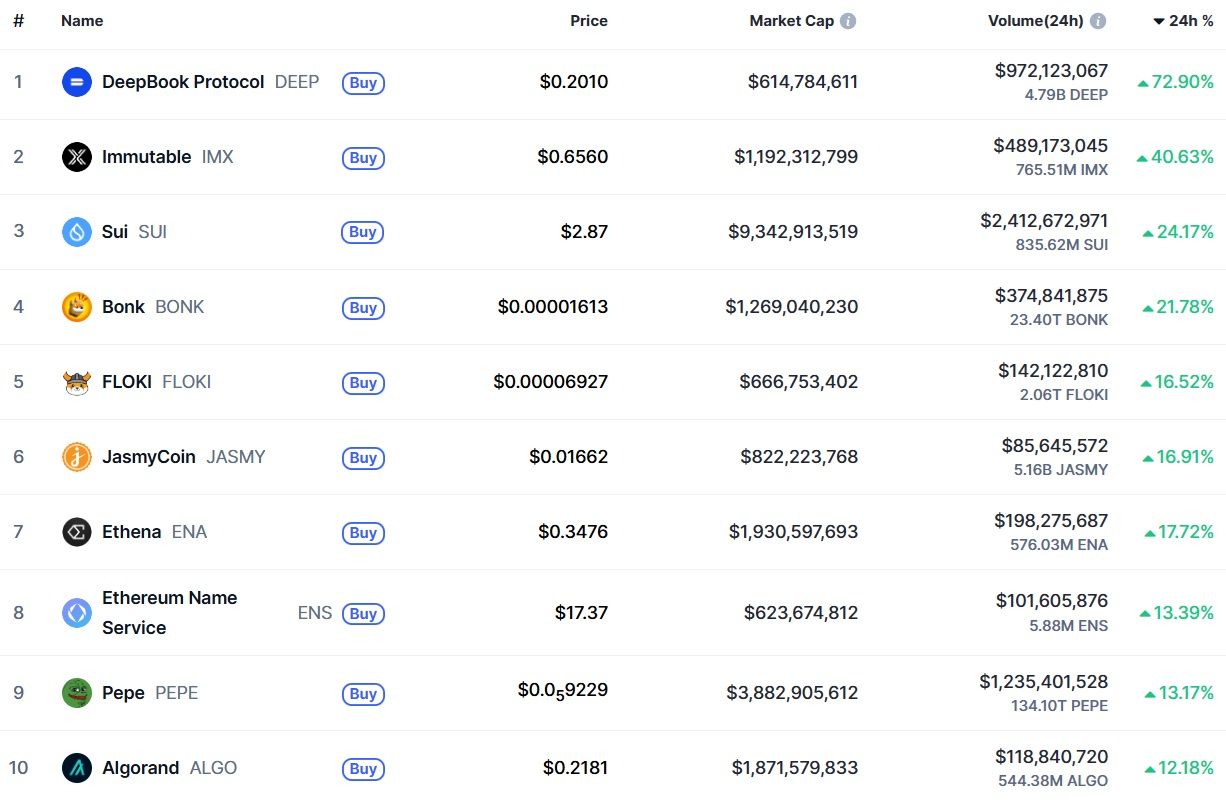Sort by 24h % dropdown arrow

[1159, 21]
